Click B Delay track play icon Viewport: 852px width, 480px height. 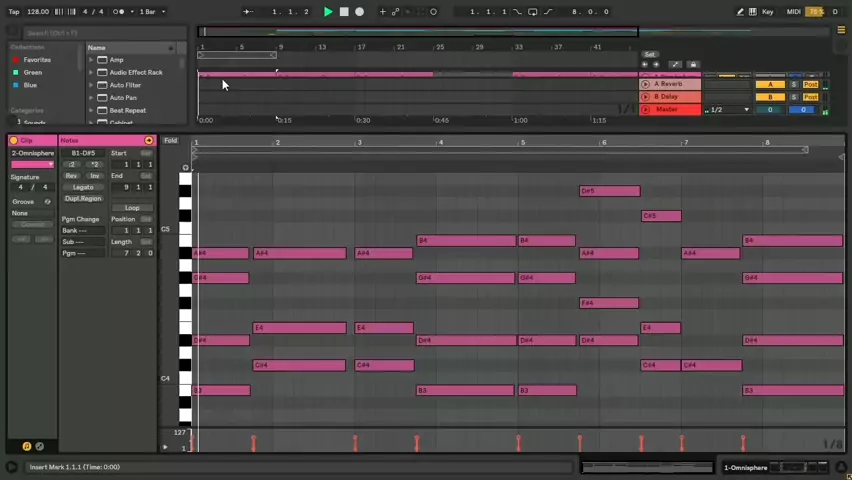click(x=646, y=97)
